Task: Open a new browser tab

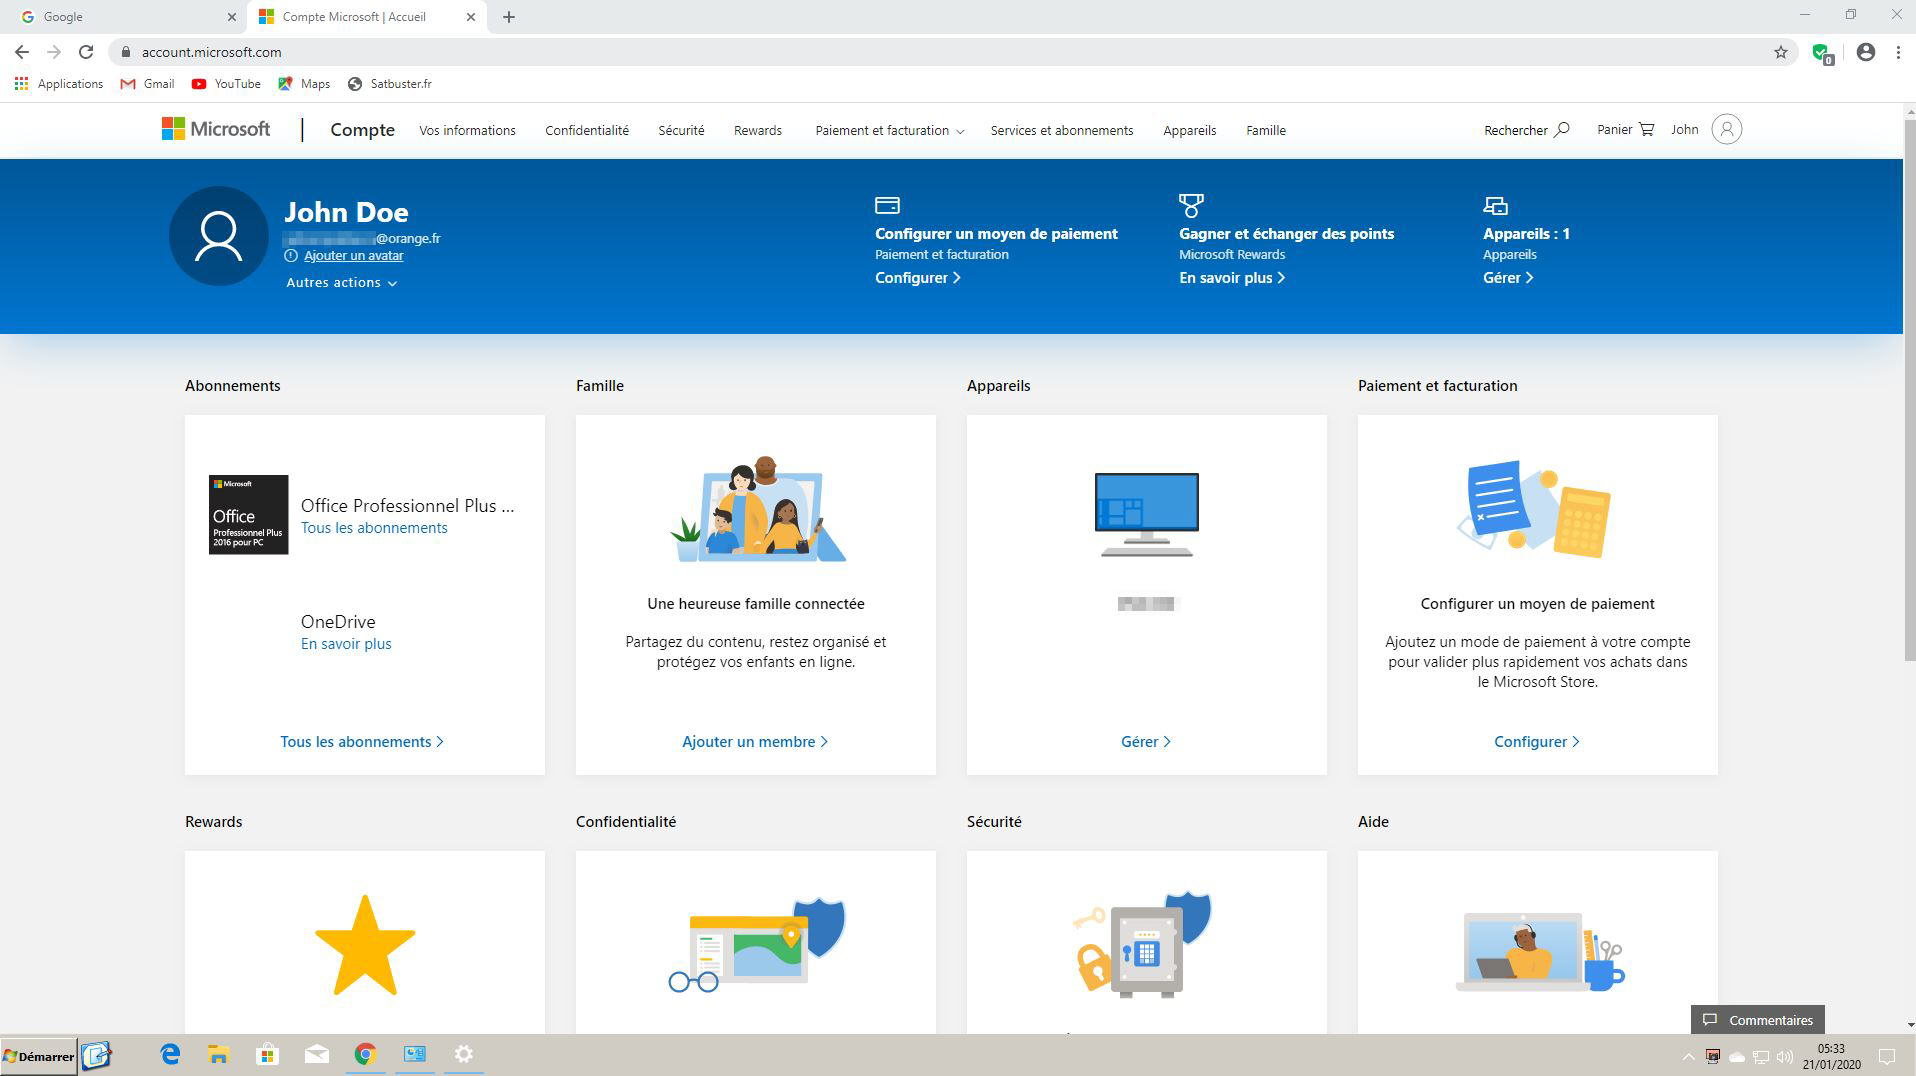Action: 508,17
